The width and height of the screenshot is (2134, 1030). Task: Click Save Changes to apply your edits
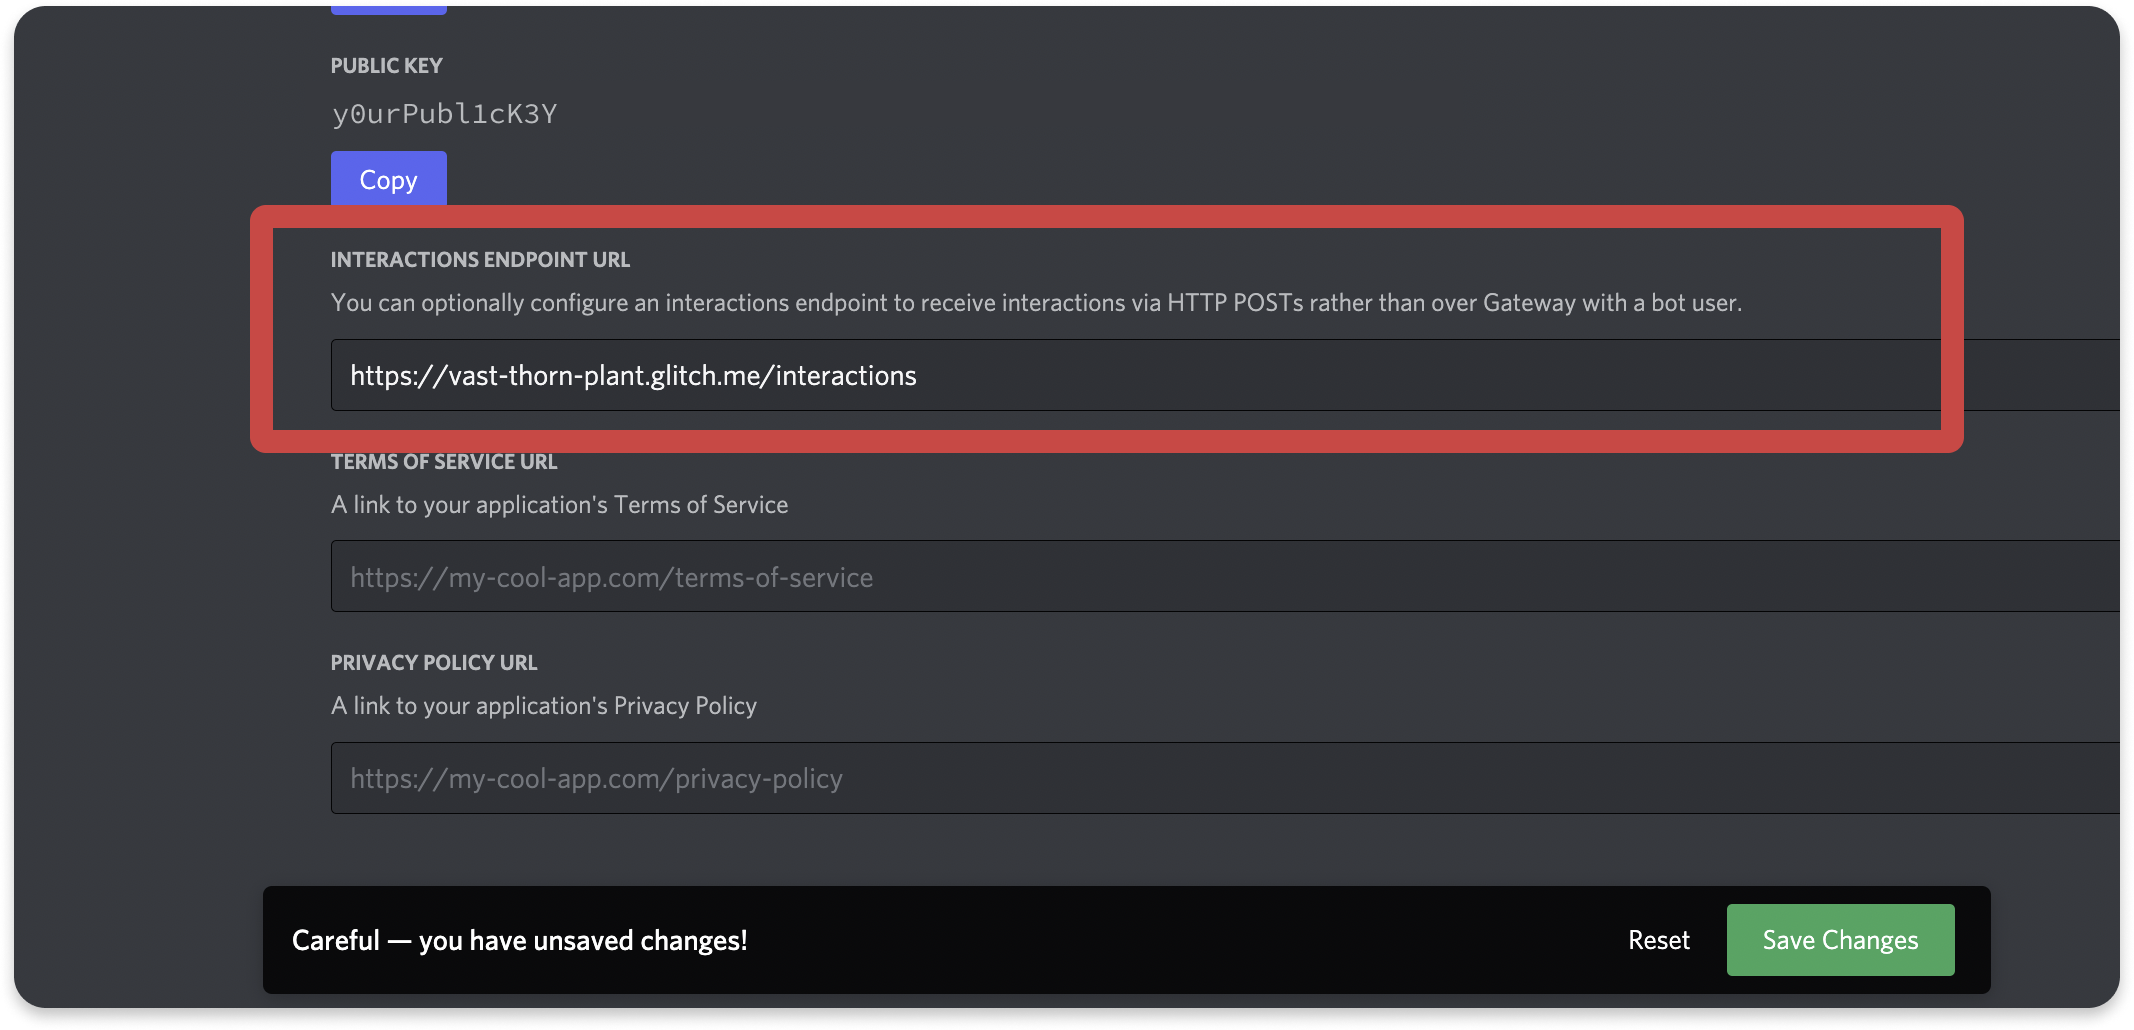(x=1839, y=939)
